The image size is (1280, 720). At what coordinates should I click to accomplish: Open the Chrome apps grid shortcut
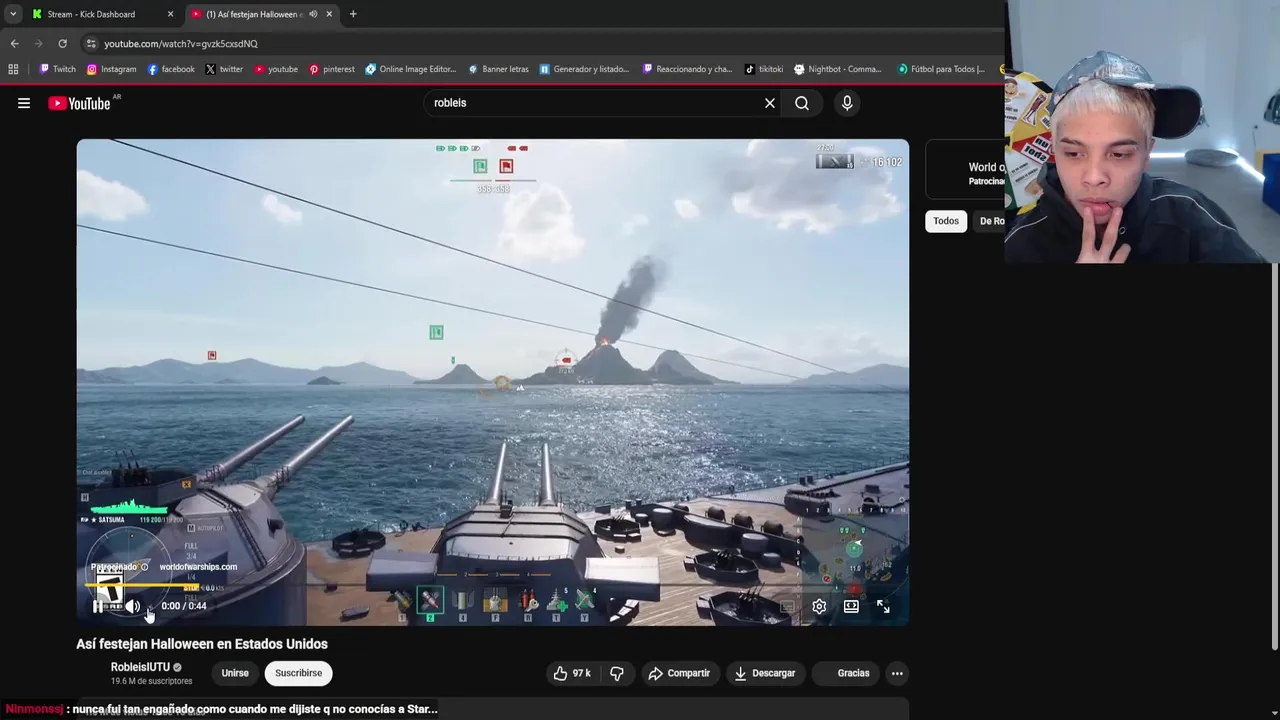(x=13, y=69)
